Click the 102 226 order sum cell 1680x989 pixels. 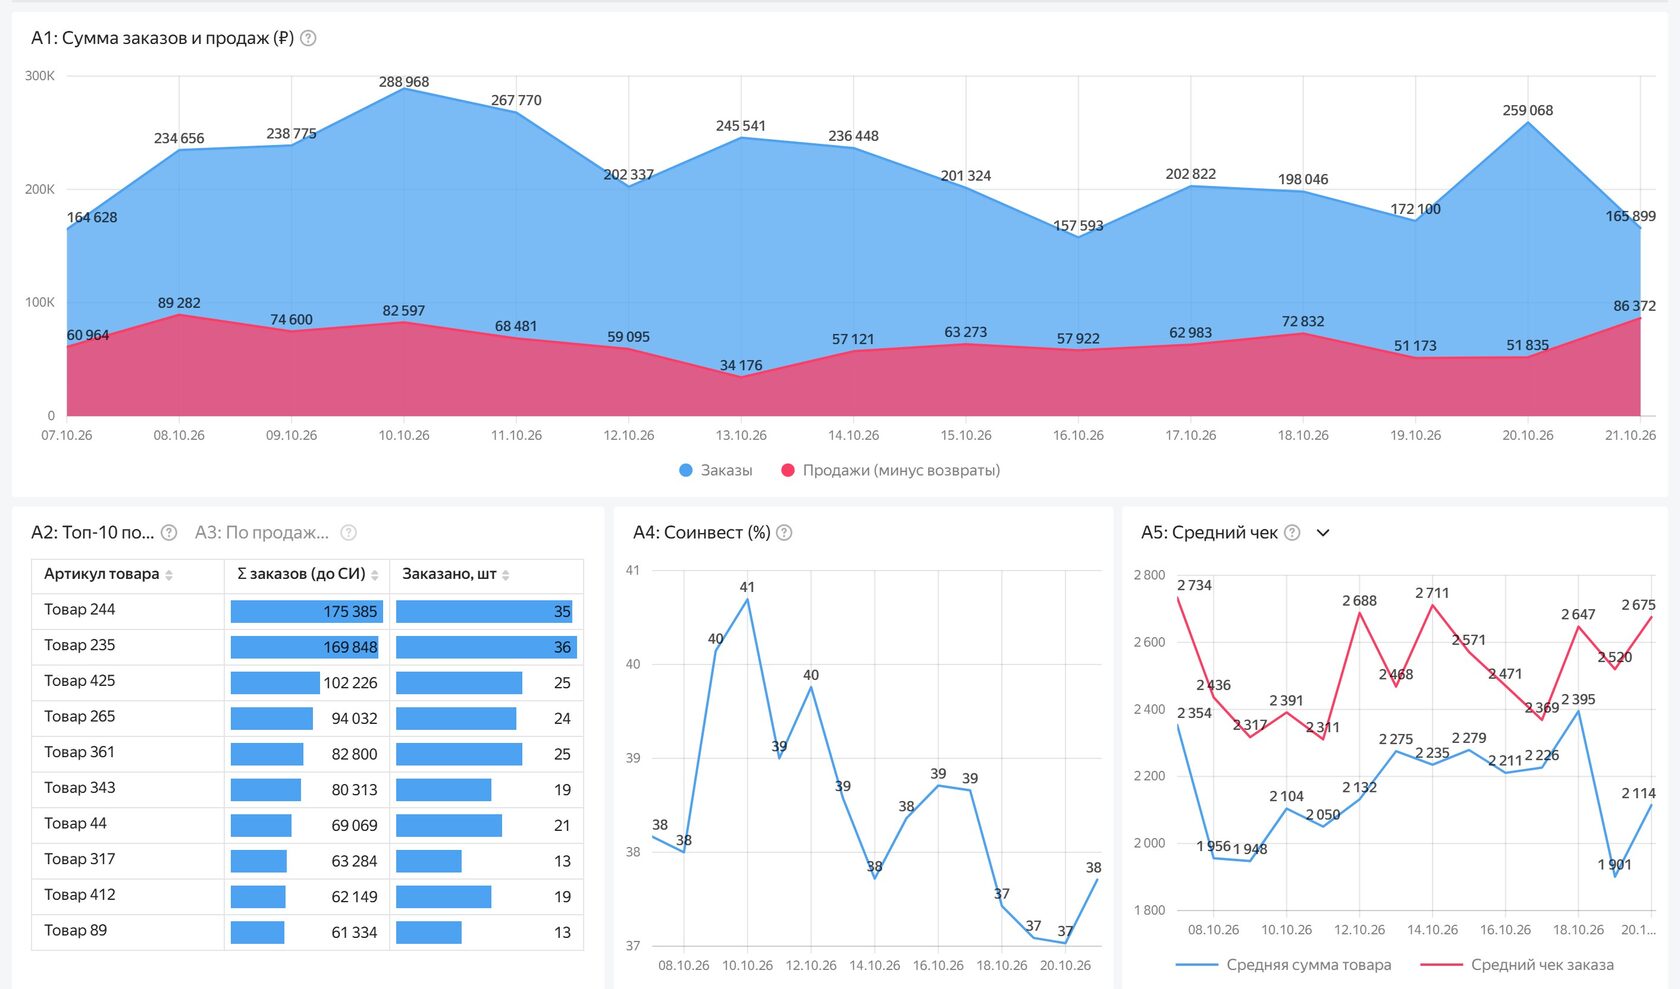point(305,683)
